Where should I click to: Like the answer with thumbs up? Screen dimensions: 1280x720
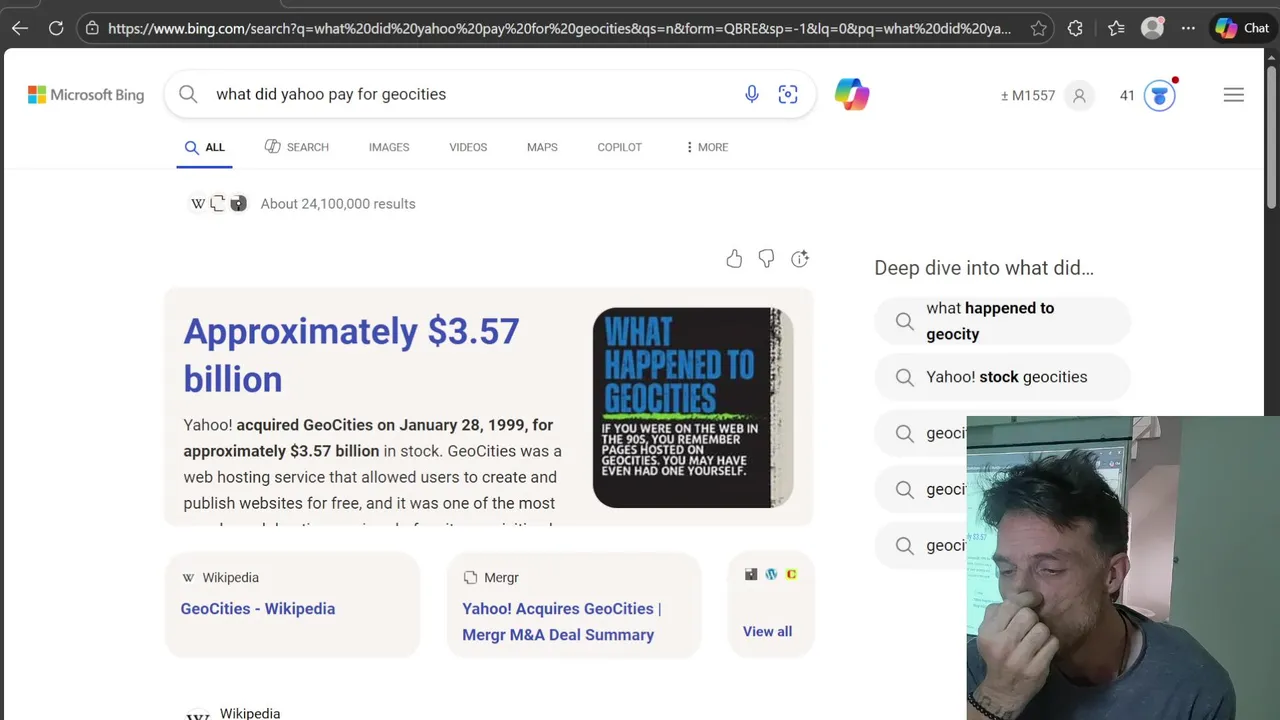(x=734, y=259)
